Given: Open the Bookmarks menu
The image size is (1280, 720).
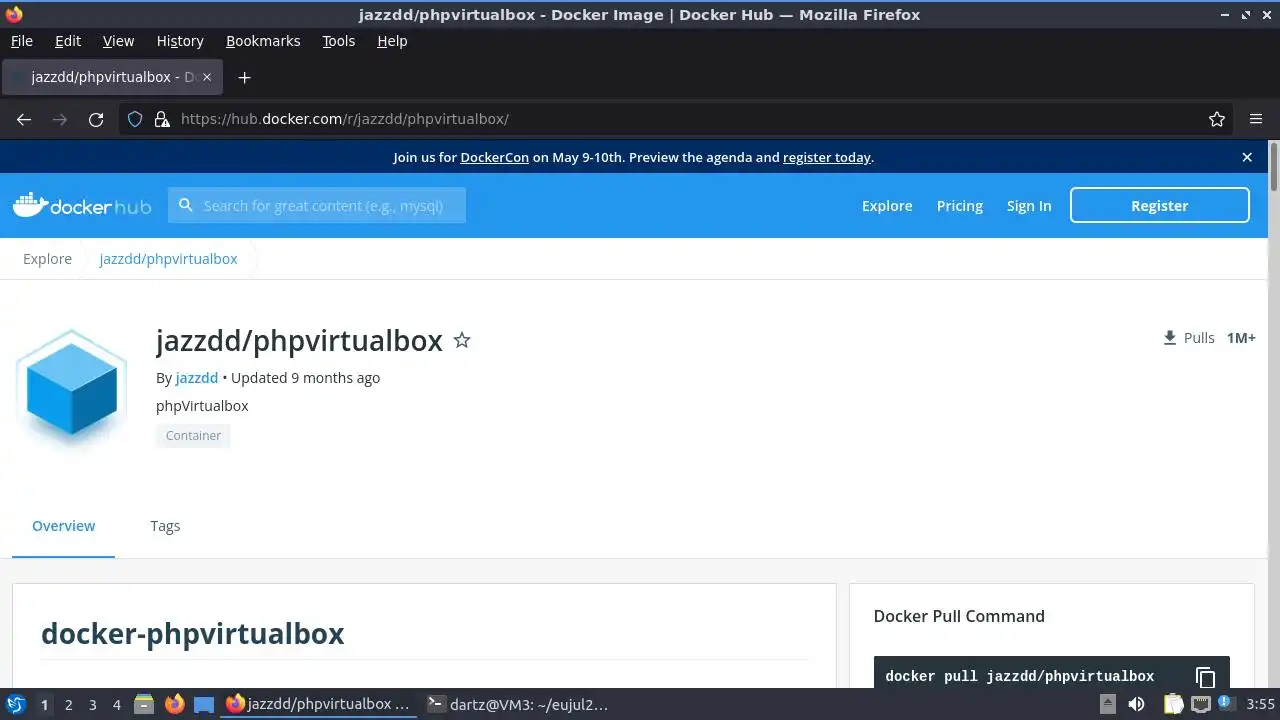Looking at the screenshot, I should (263, 41).
